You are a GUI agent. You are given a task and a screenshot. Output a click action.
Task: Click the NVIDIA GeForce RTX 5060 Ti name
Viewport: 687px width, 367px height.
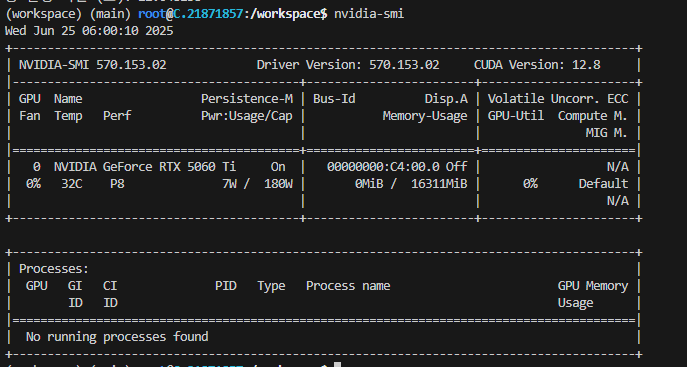coord(145,167)
